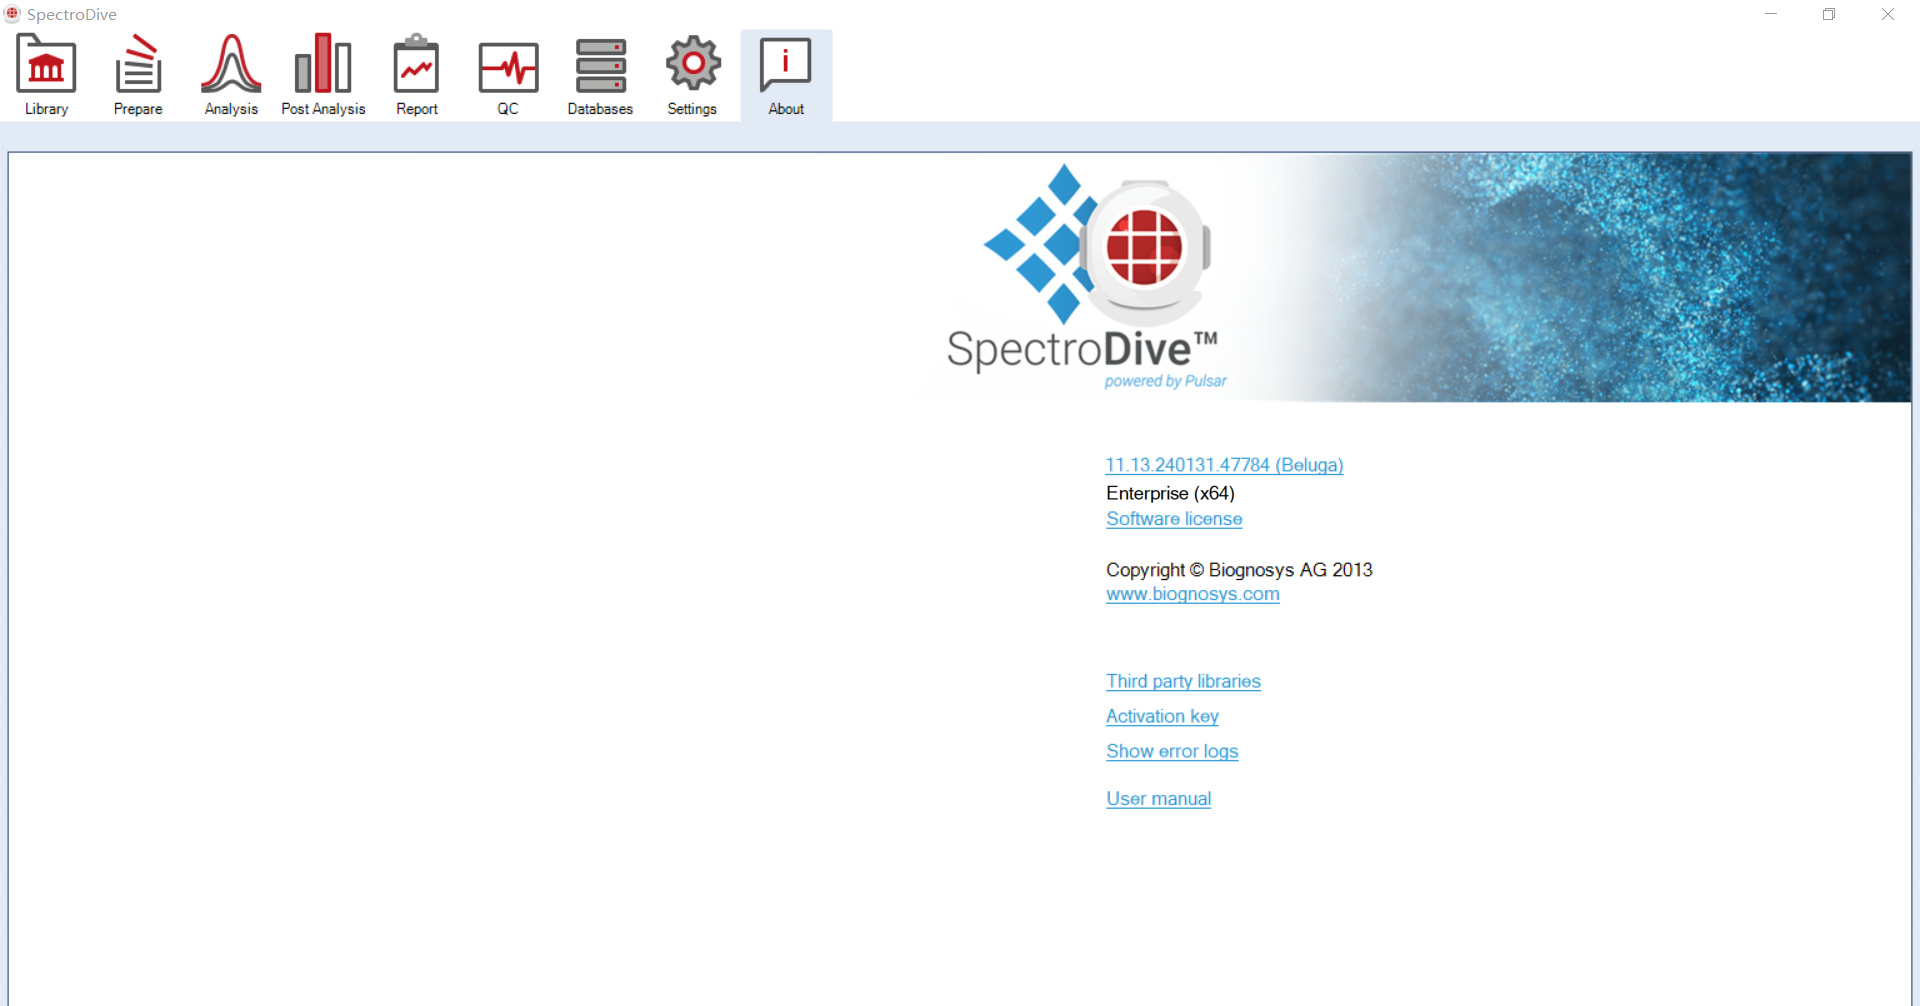The width and height of the screenshot is (1920, 1006).
Task: Click the Copyright Biognosys AG 2013 text
Action: 1239,570
